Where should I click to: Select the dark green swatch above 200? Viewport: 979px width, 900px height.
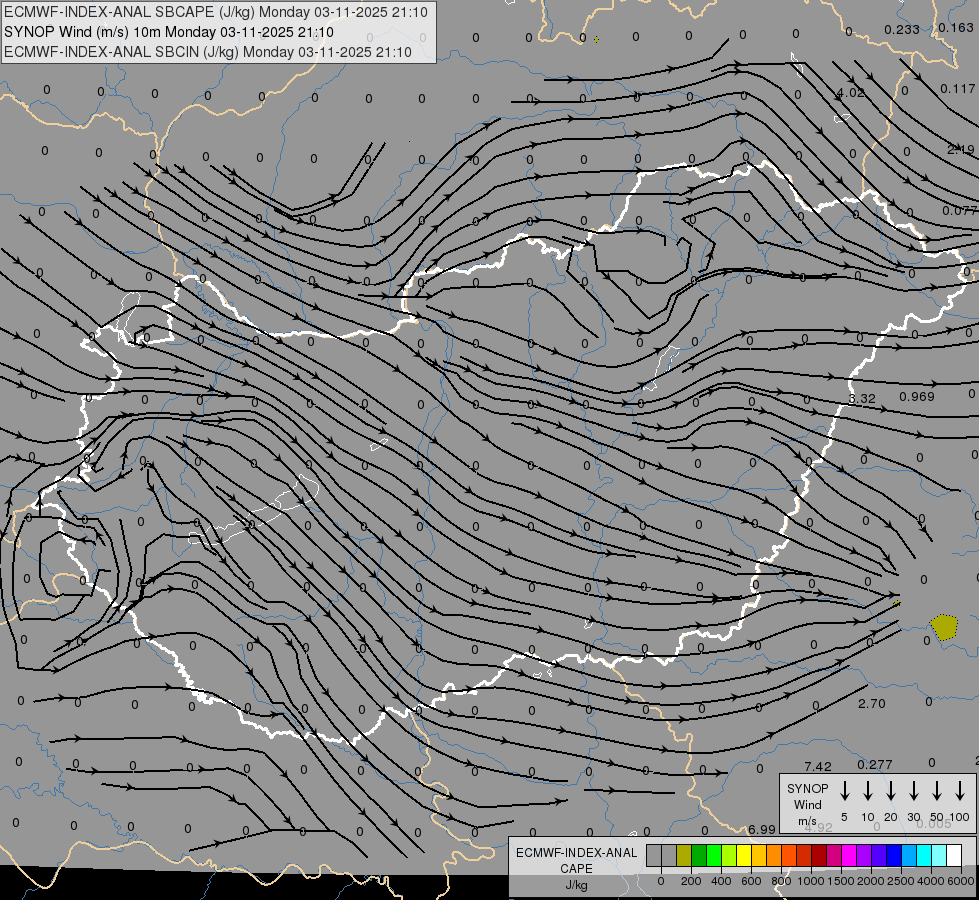[699, 855]
